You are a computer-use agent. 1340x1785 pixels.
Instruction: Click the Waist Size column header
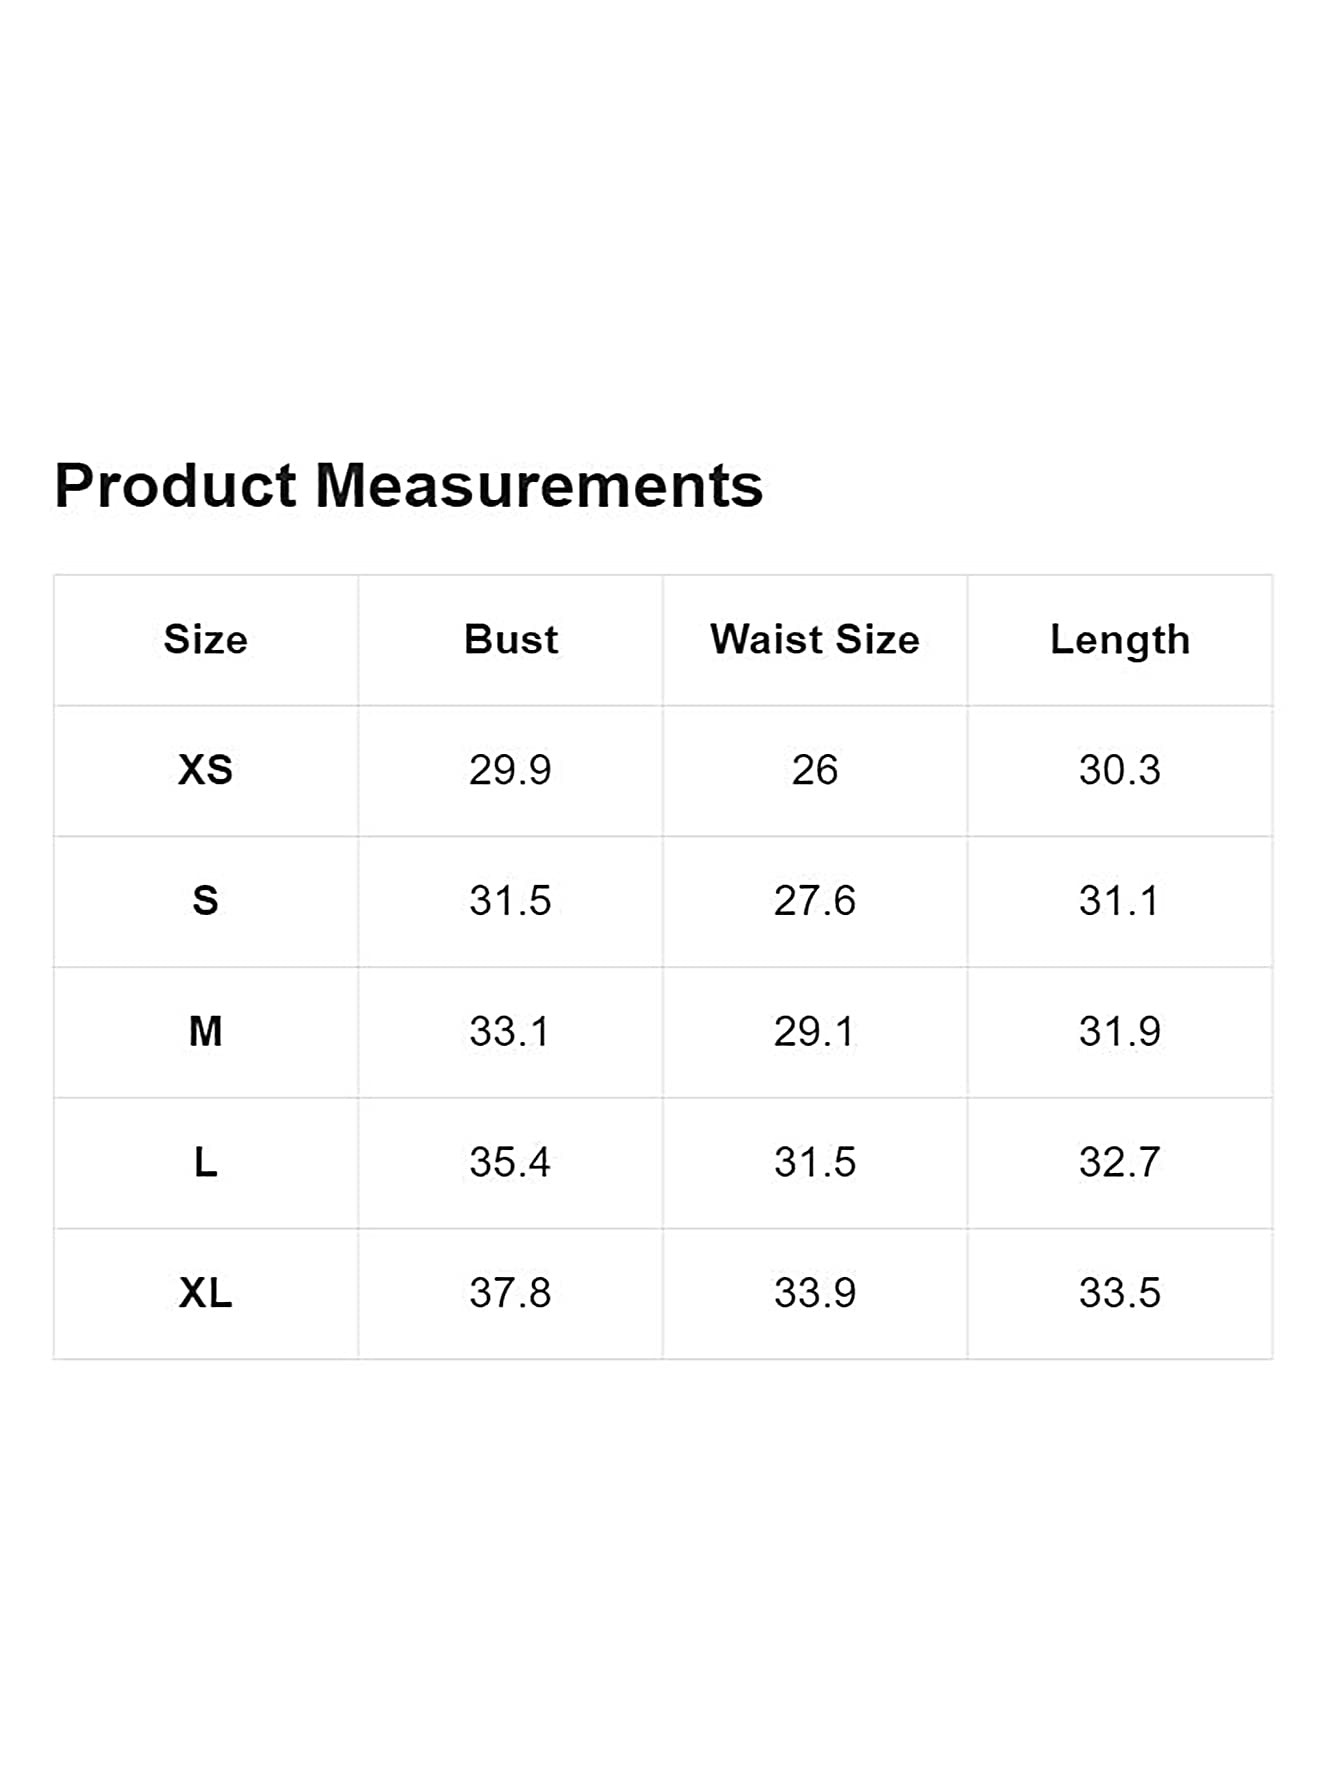click(815, 639)
